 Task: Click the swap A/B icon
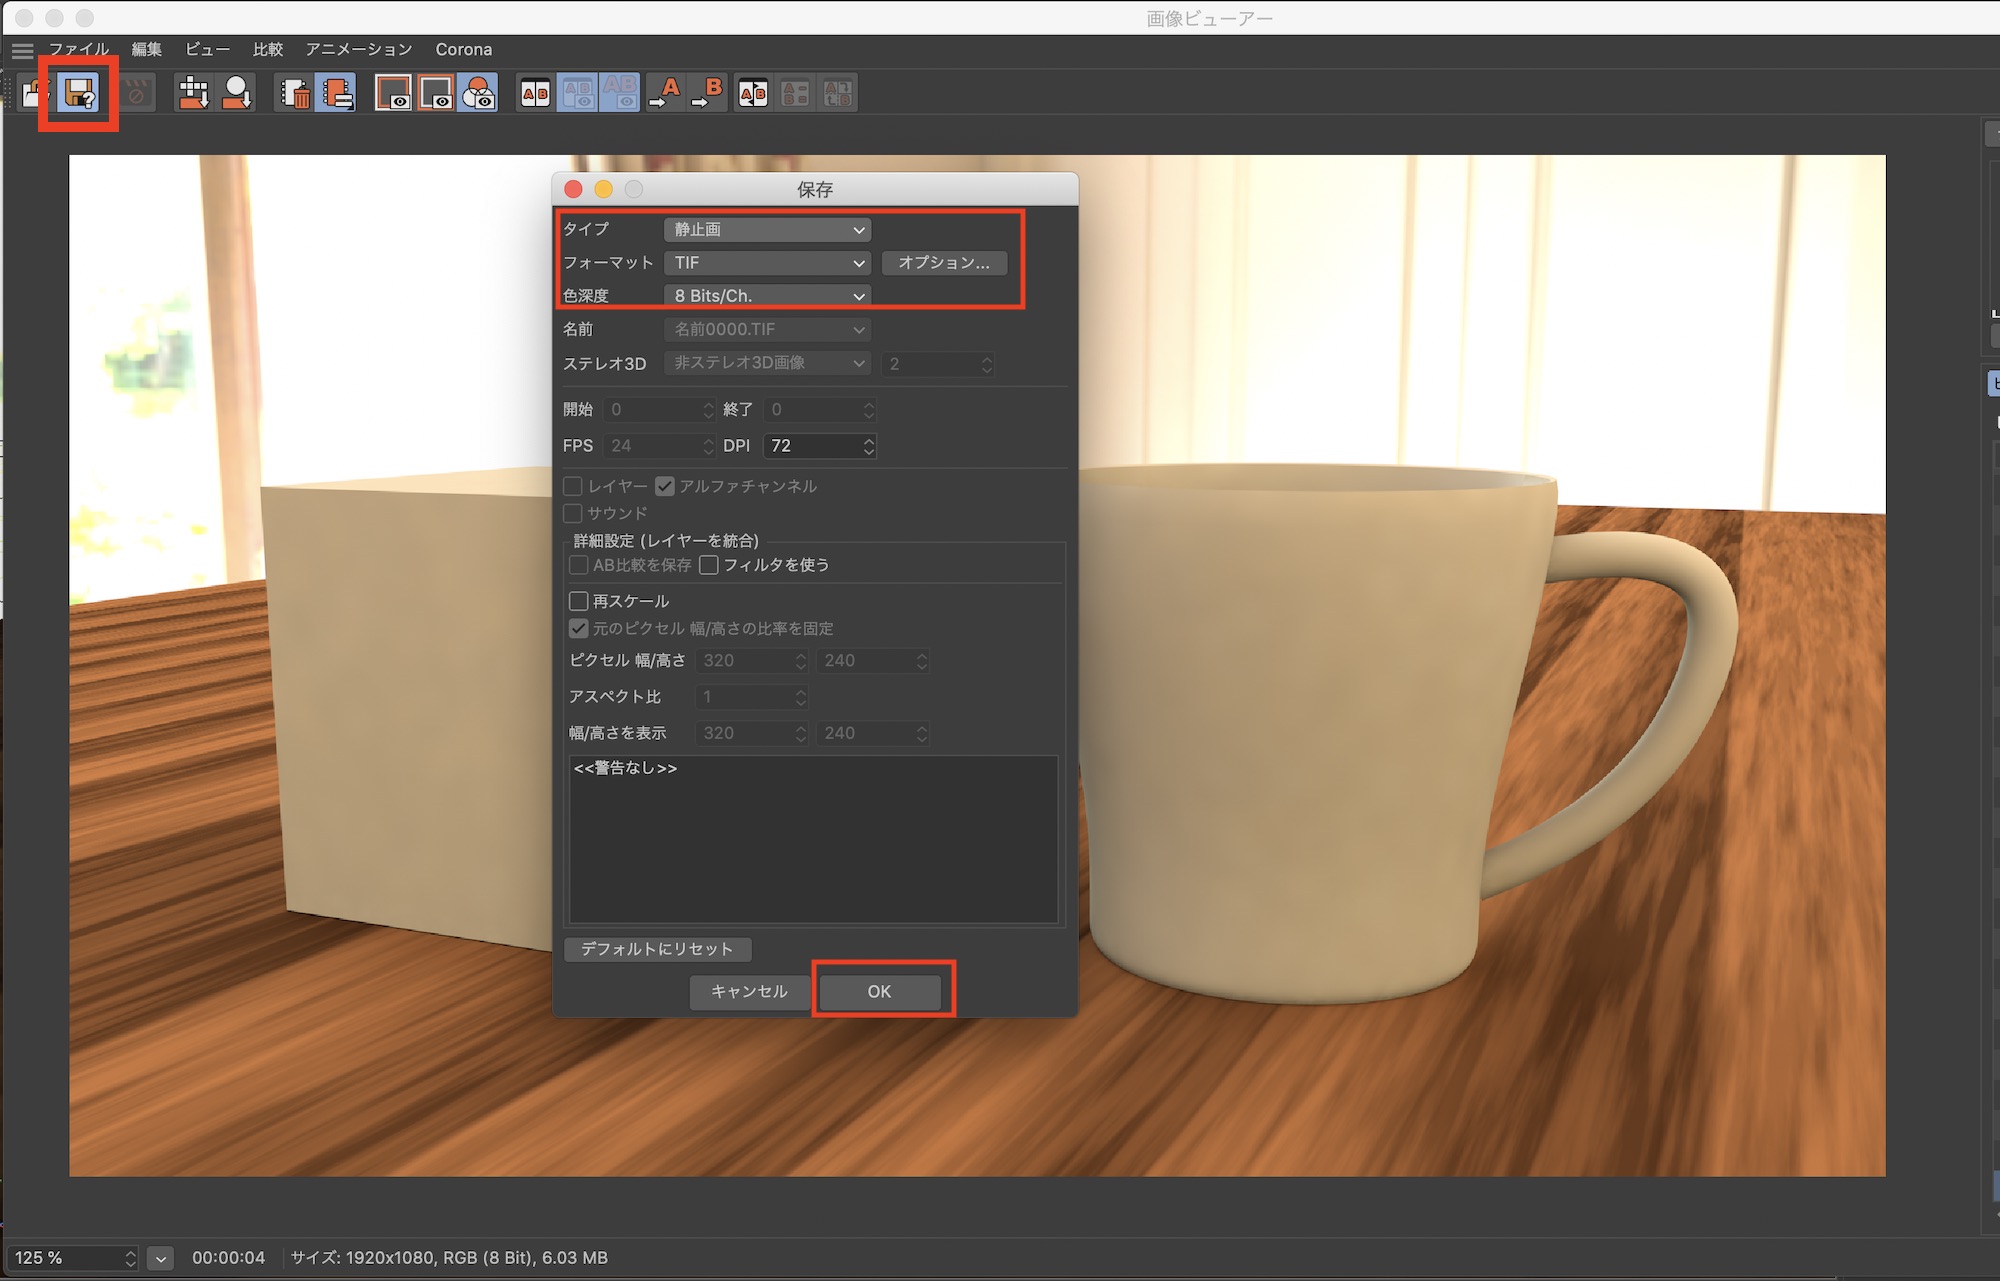click(x=753, y=93)
